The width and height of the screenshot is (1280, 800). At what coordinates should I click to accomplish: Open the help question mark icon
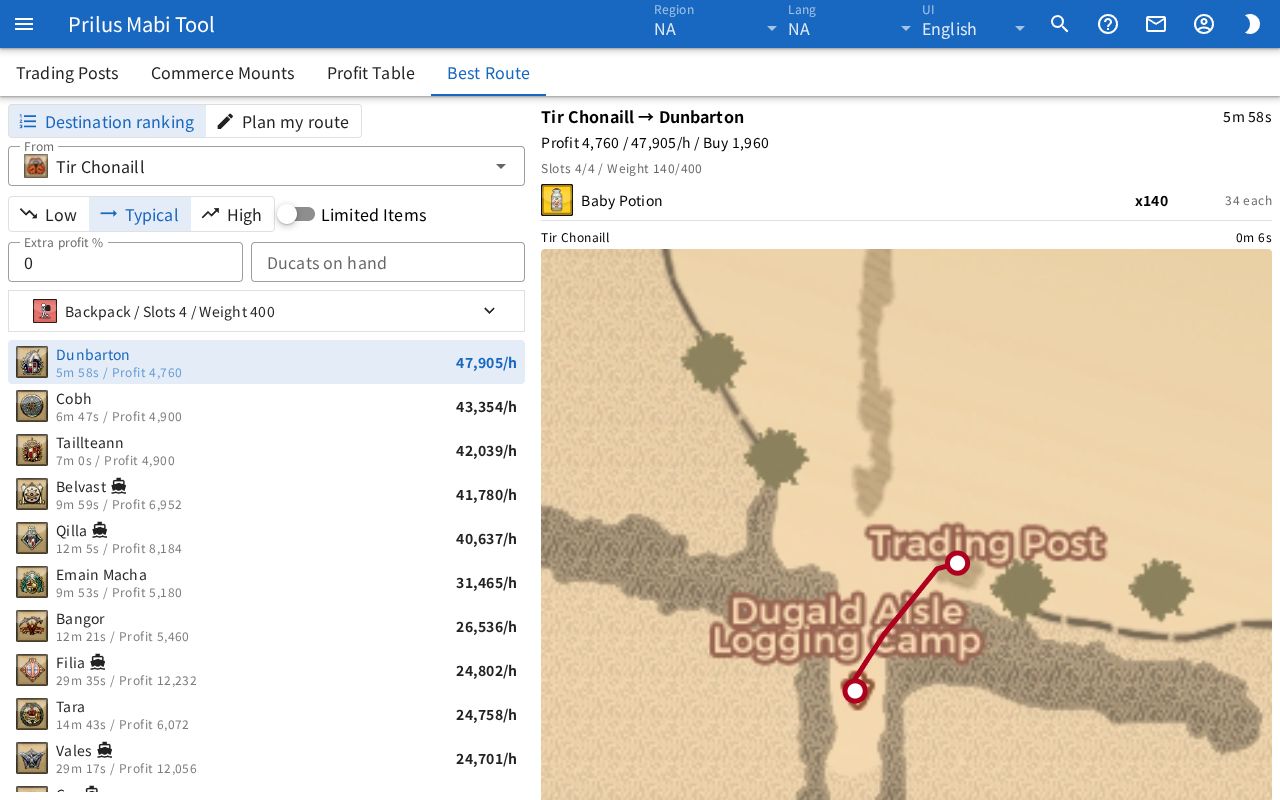click(1108, 24)
